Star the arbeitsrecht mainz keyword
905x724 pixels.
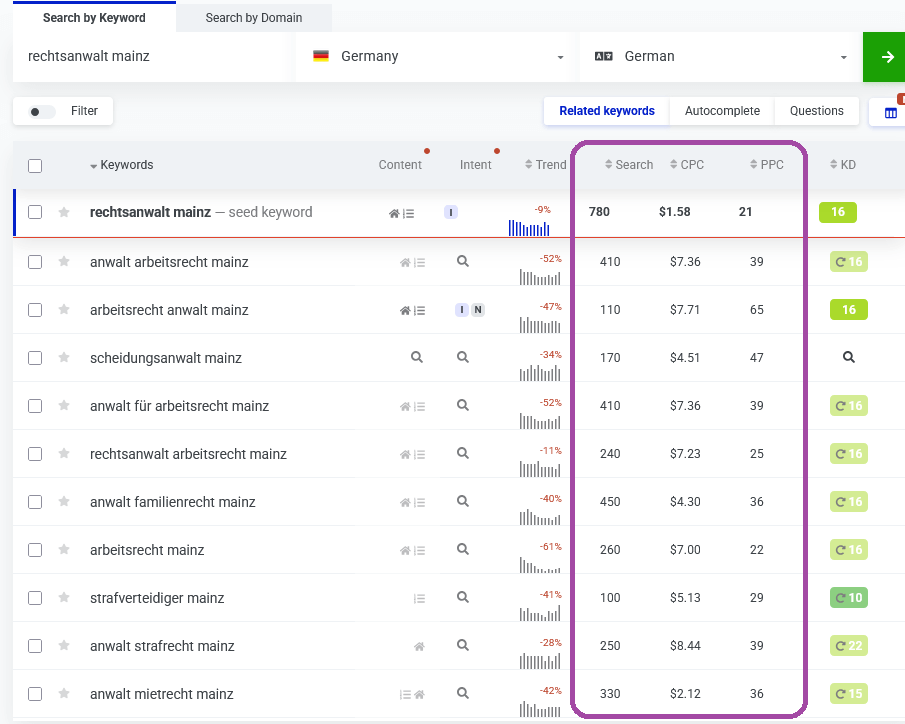(x=64, y=549)
